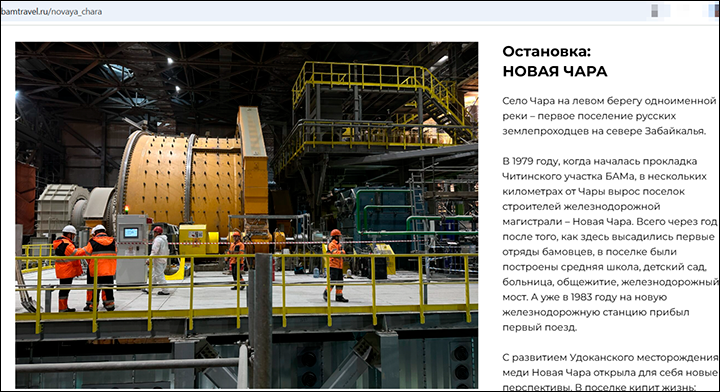Click the two workers in white helmets
The width and height of the screenshot is (720, 392).
[85, 268]
